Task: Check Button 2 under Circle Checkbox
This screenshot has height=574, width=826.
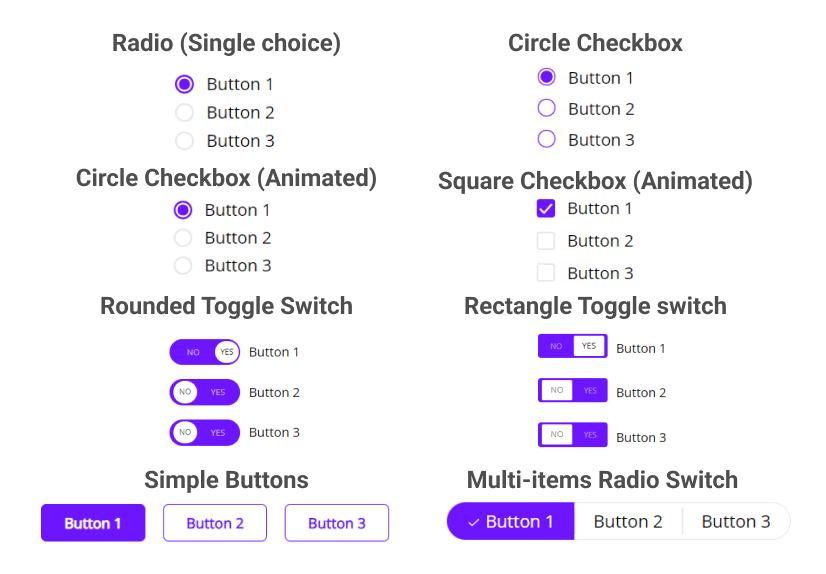Action: point(546,108)
